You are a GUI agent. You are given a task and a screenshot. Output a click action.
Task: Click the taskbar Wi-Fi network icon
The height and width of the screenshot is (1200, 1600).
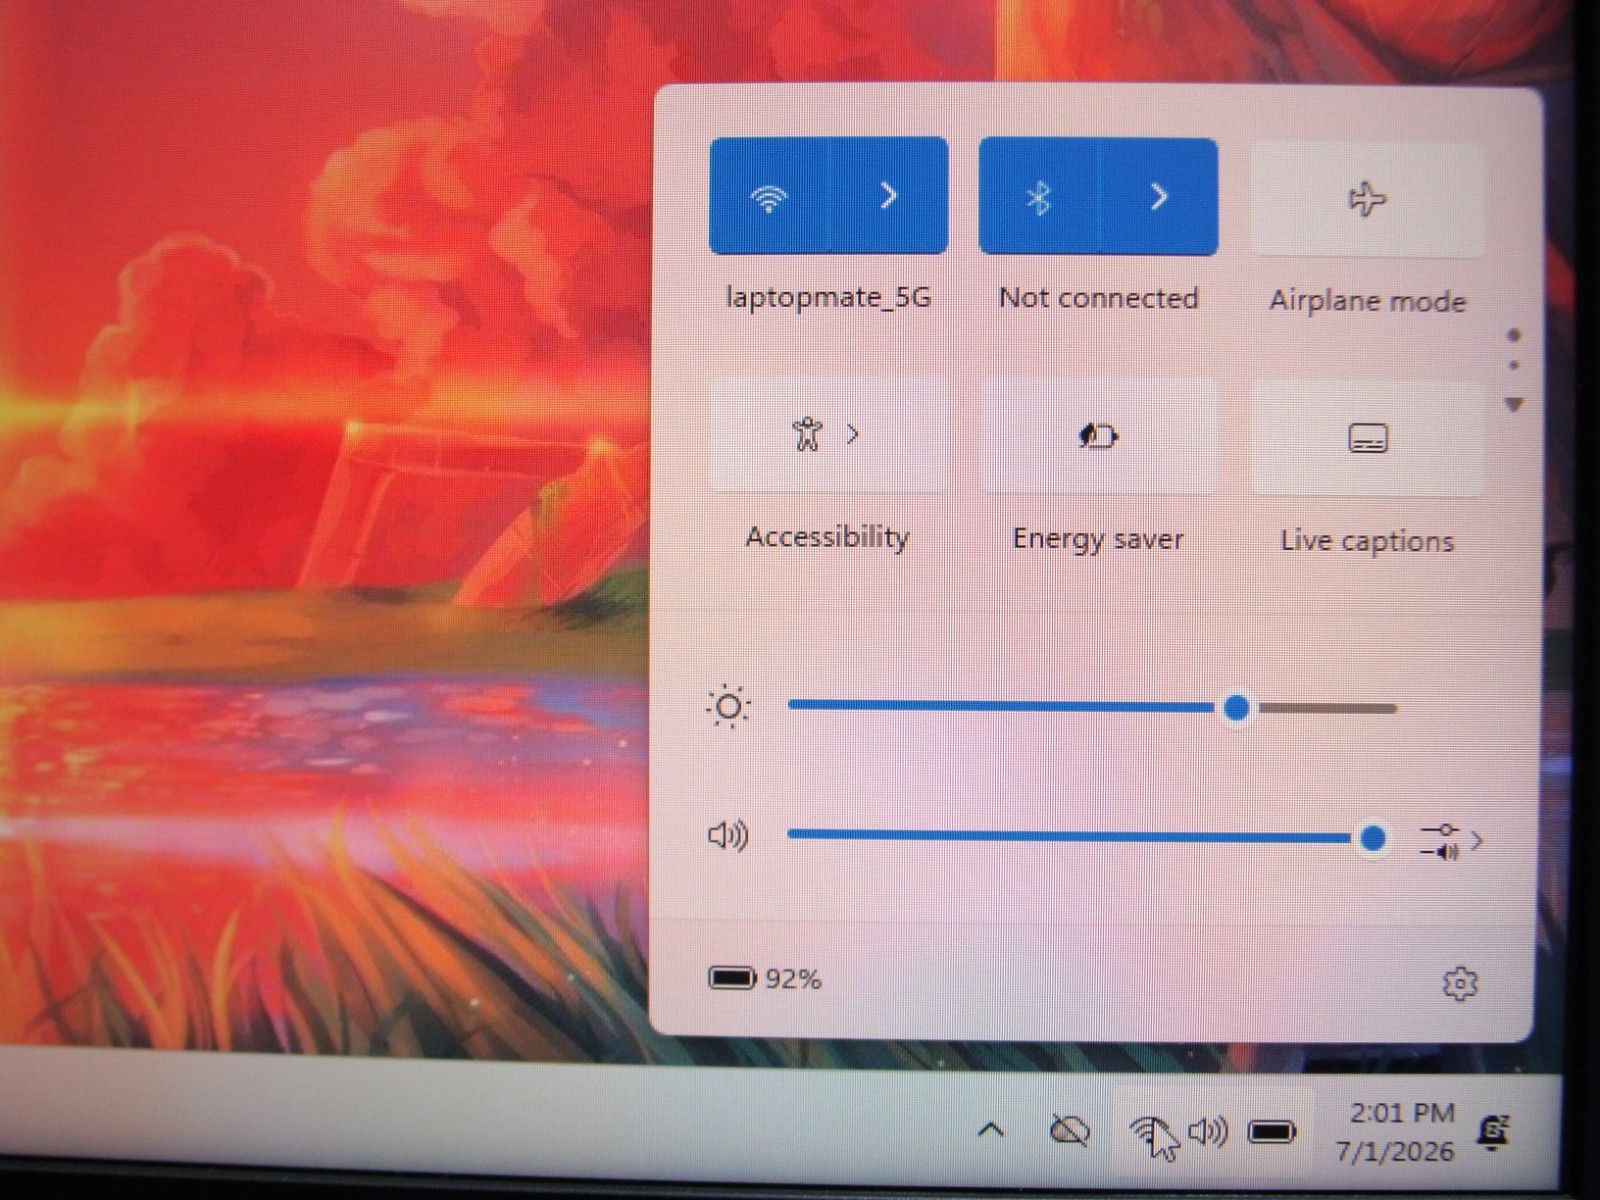click(1148, 1131)
